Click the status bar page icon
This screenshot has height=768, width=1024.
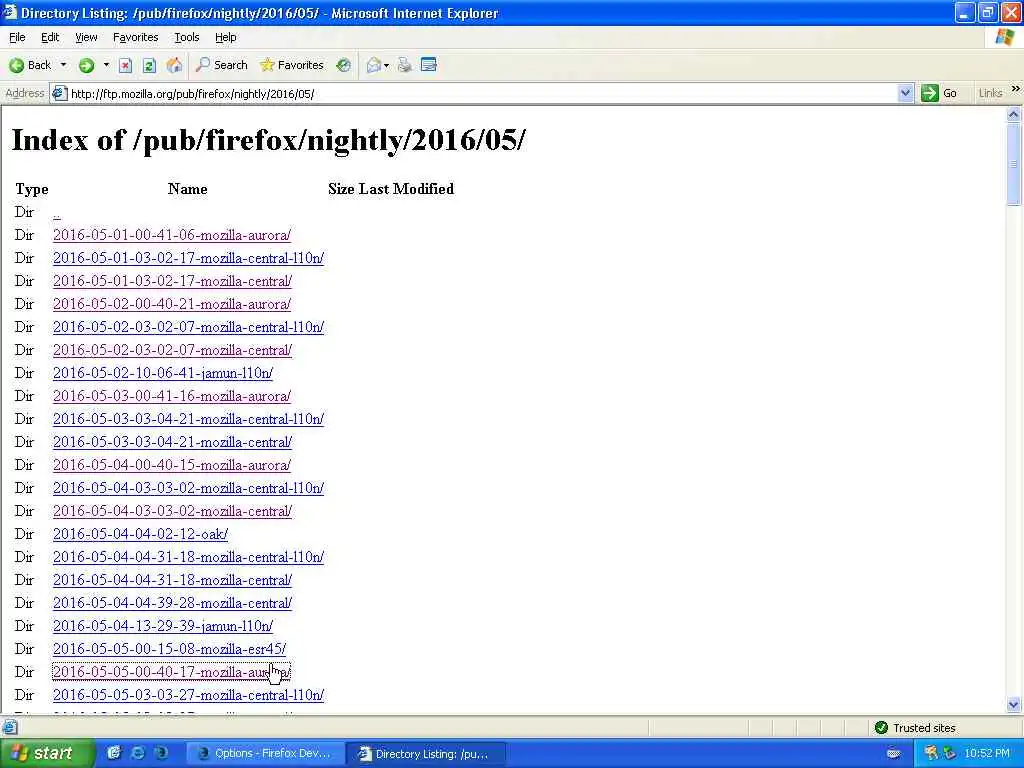point(9,728)
